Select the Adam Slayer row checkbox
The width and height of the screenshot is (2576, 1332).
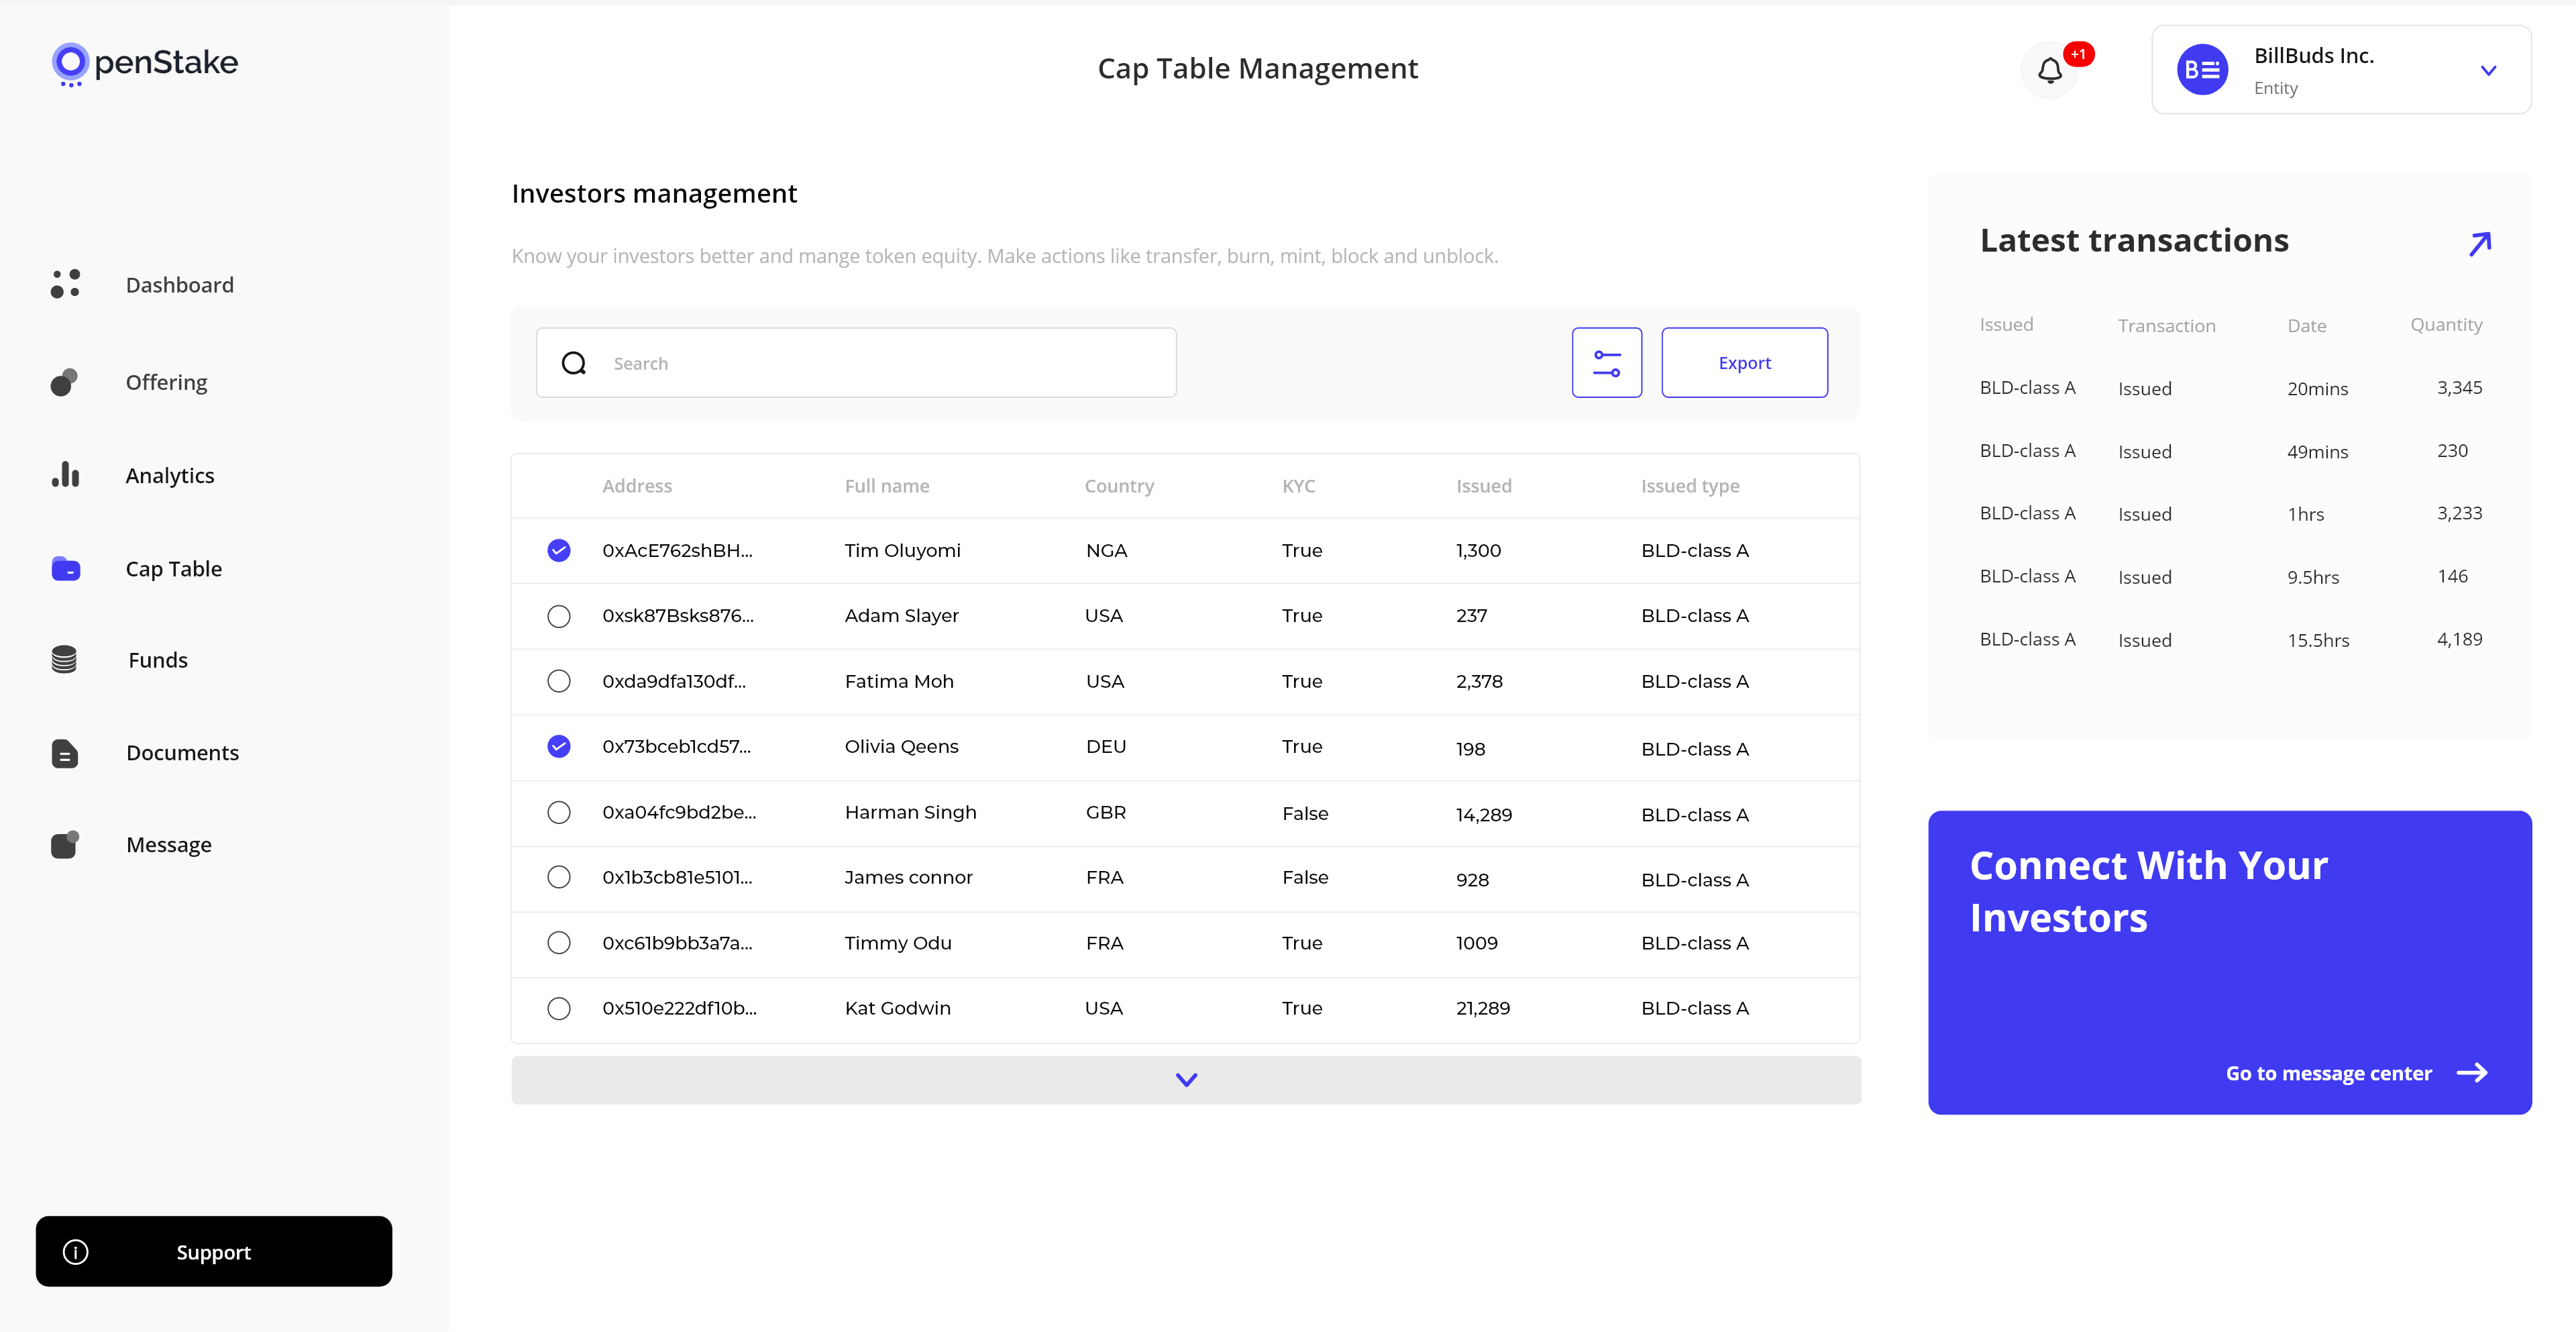point(559,616)
